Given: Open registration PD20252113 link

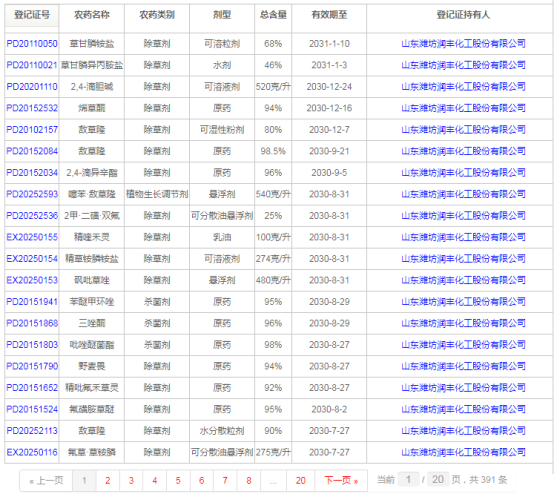Looking at the screenshot, I should click(x=32, y=431).
